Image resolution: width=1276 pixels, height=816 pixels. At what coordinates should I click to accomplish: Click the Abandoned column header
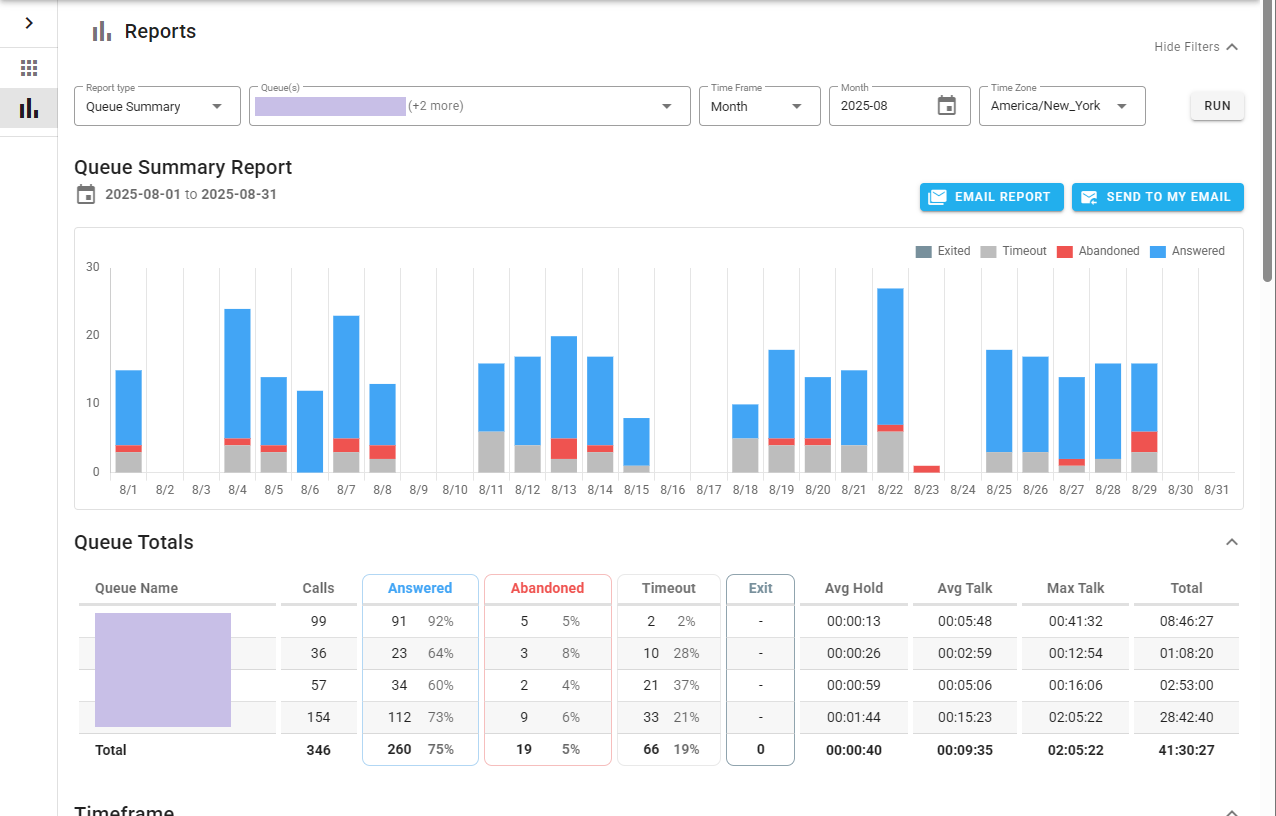click(547, 588)
